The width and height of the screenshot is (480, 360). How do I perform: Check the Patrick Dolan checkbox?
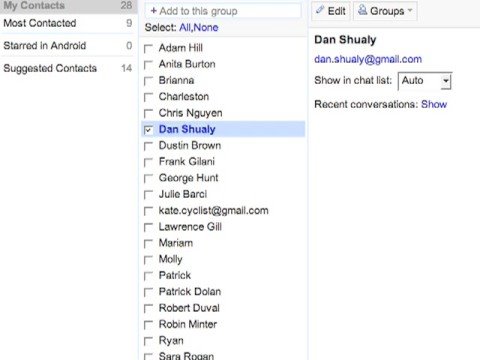coord(148,292)
